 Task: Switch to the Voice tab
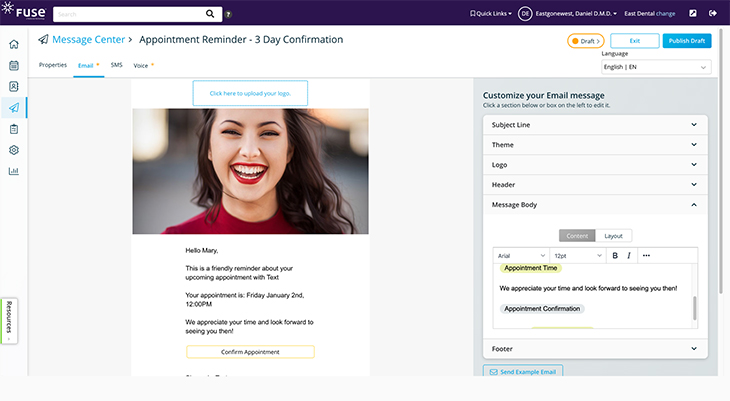click(141, 66)
